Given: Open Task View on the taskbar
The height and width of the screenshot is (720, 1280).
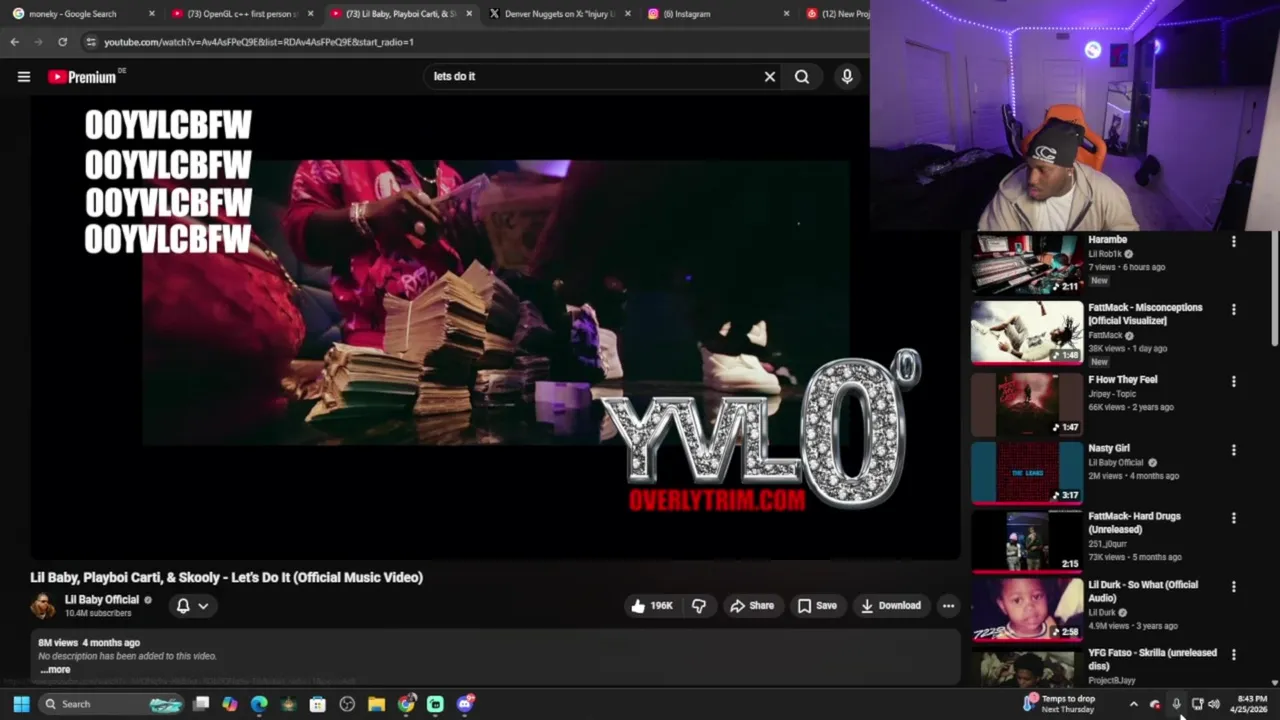Looking at the screenshot, I should pyautogui.click(x=201, y=704).
